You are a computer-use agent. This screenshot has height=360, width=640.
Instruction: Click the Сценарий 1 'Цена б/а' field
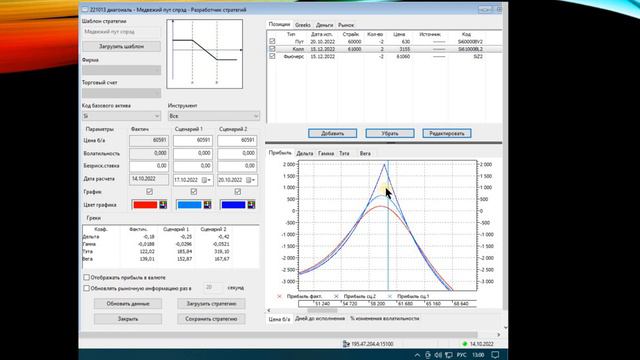pos(193,141)
